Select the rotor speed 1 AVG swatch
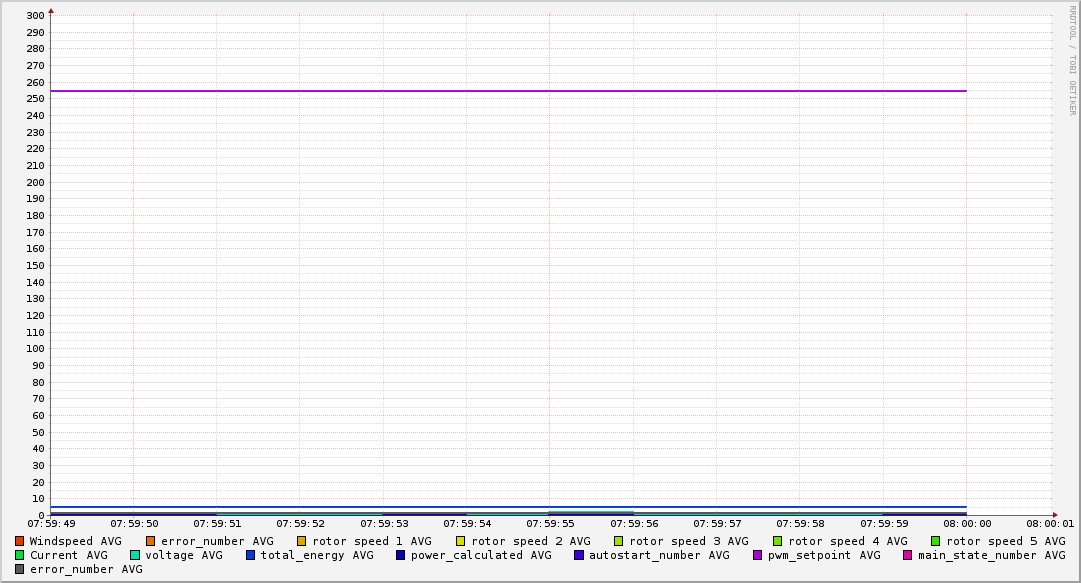This screenshot has width=1081, height=583. [302, 541]
